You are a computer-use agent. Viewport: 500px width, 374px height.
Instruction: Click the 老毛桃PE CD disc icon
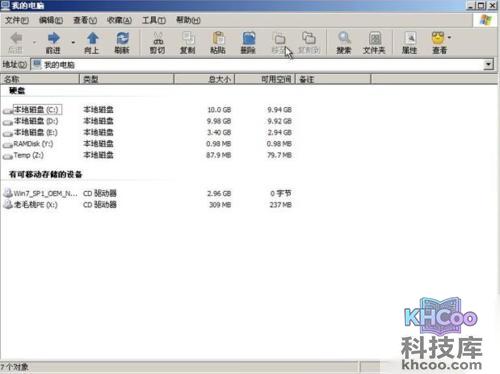(x=8, y=204)
